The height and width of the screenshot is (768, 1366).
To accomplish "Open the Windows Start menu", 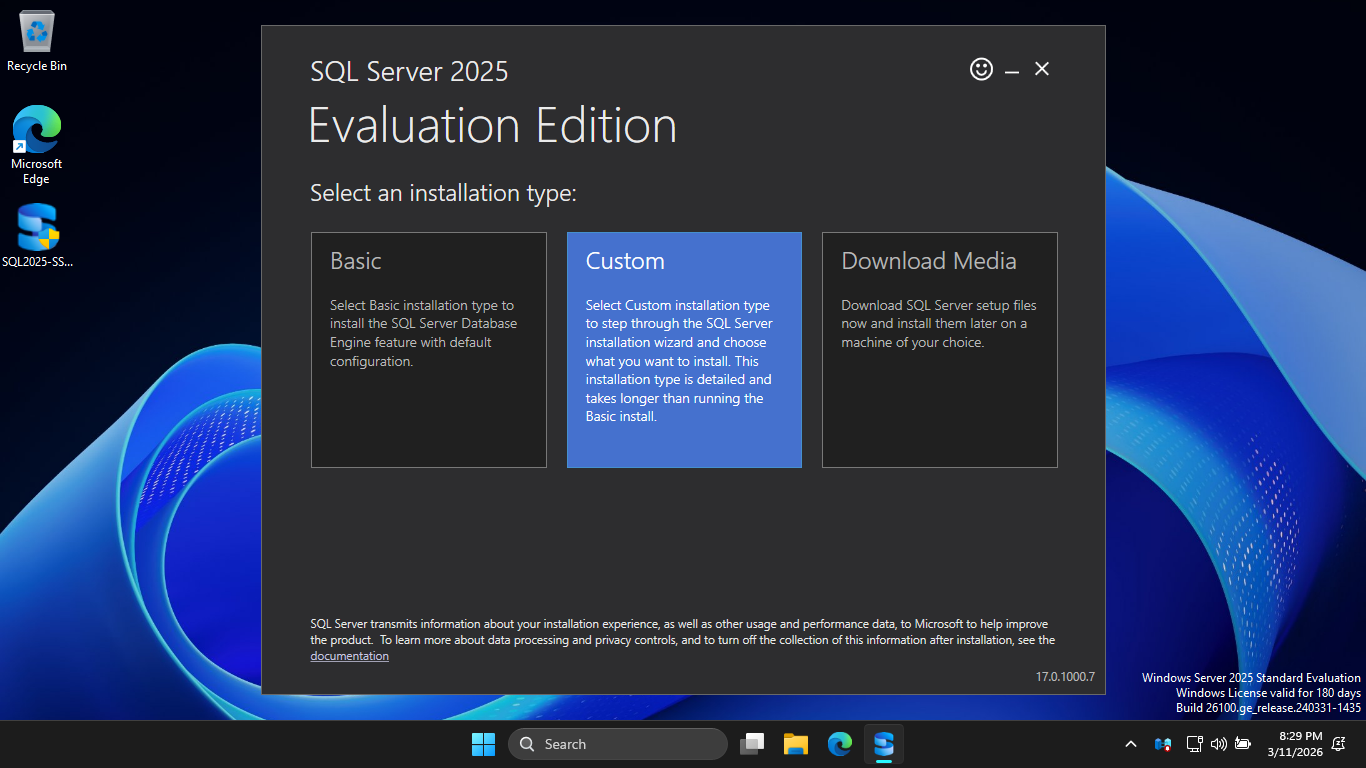I will click(483, 744).
